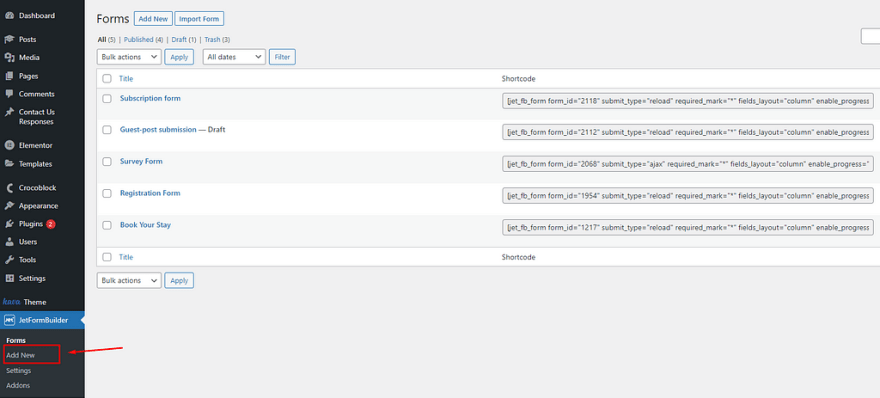Open the bottom Bulk actions dropdown
The width and height of the screenshot is (880, 398).
129,280
